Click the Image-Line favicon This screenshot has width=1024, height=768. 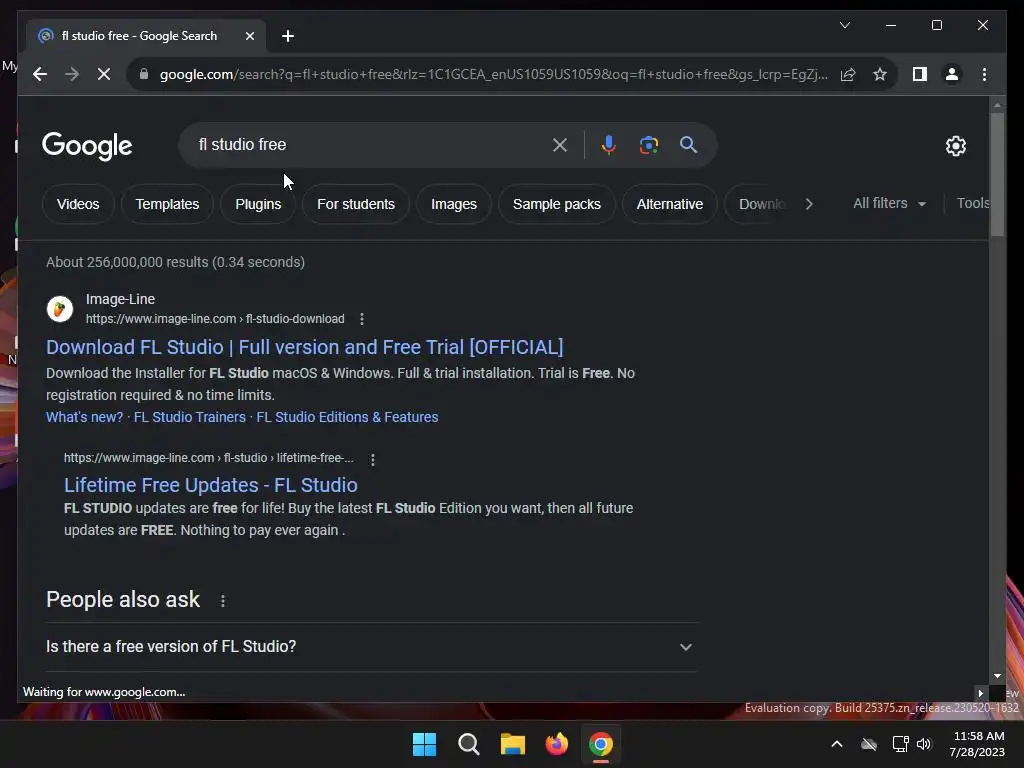click(59, 309)
